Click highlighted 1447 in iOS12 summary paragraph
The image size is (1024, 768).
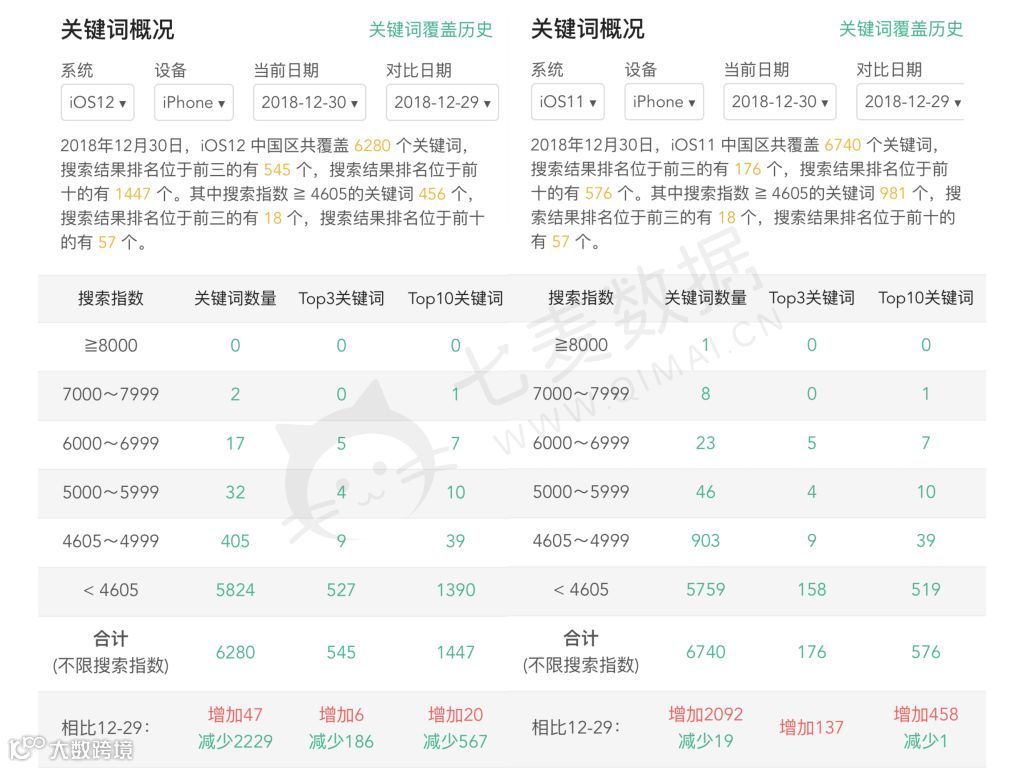click(133, 194)
